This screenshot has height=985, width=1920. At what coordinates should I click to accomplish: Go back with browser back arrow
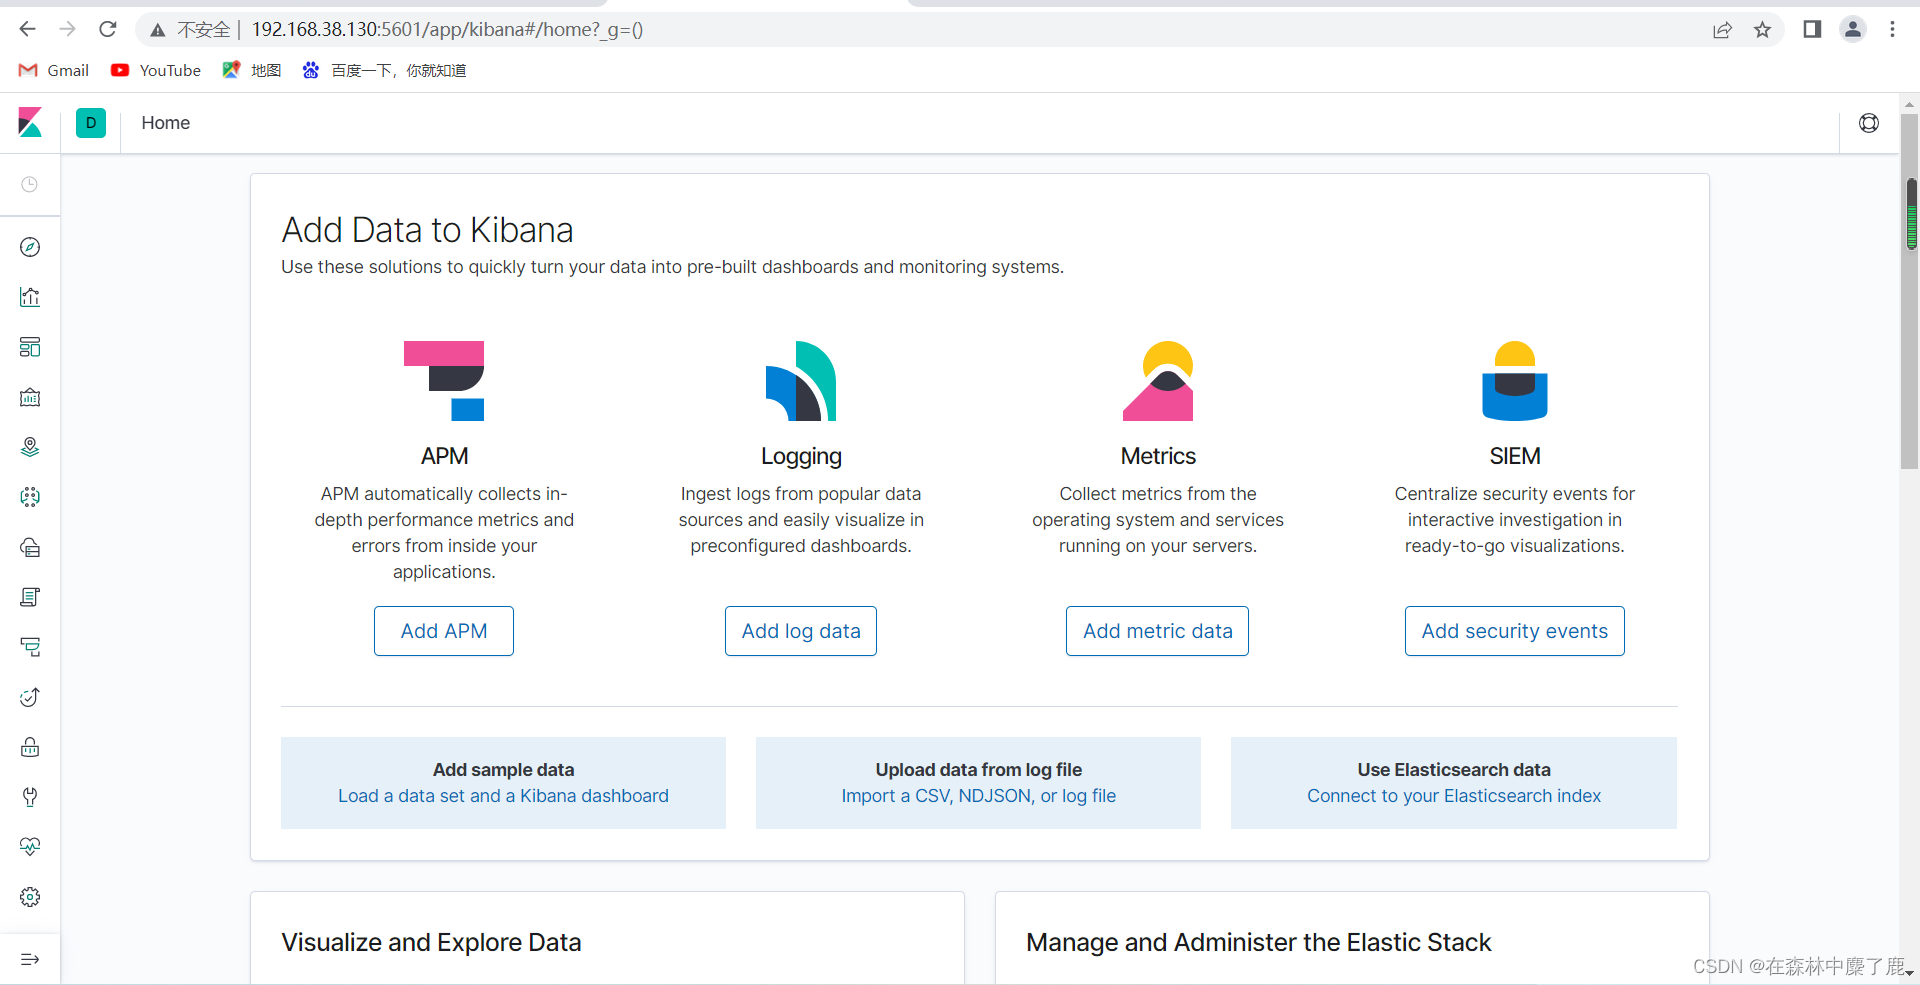coord(27,29)
